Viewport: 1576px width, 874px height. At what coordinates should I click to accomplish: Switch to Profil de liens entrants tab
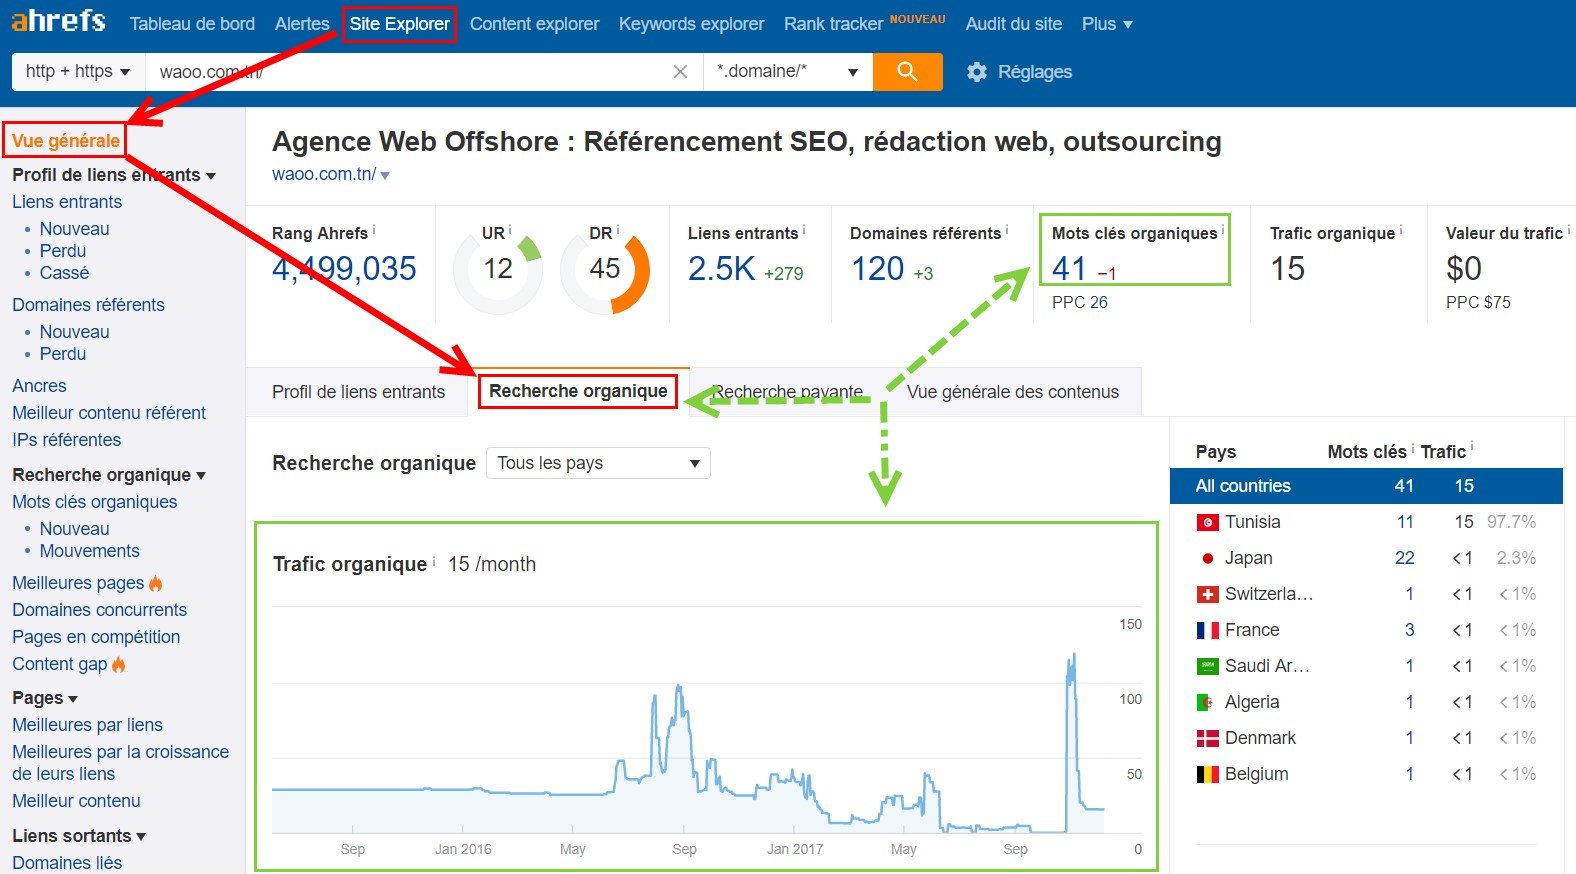(358, 392)
